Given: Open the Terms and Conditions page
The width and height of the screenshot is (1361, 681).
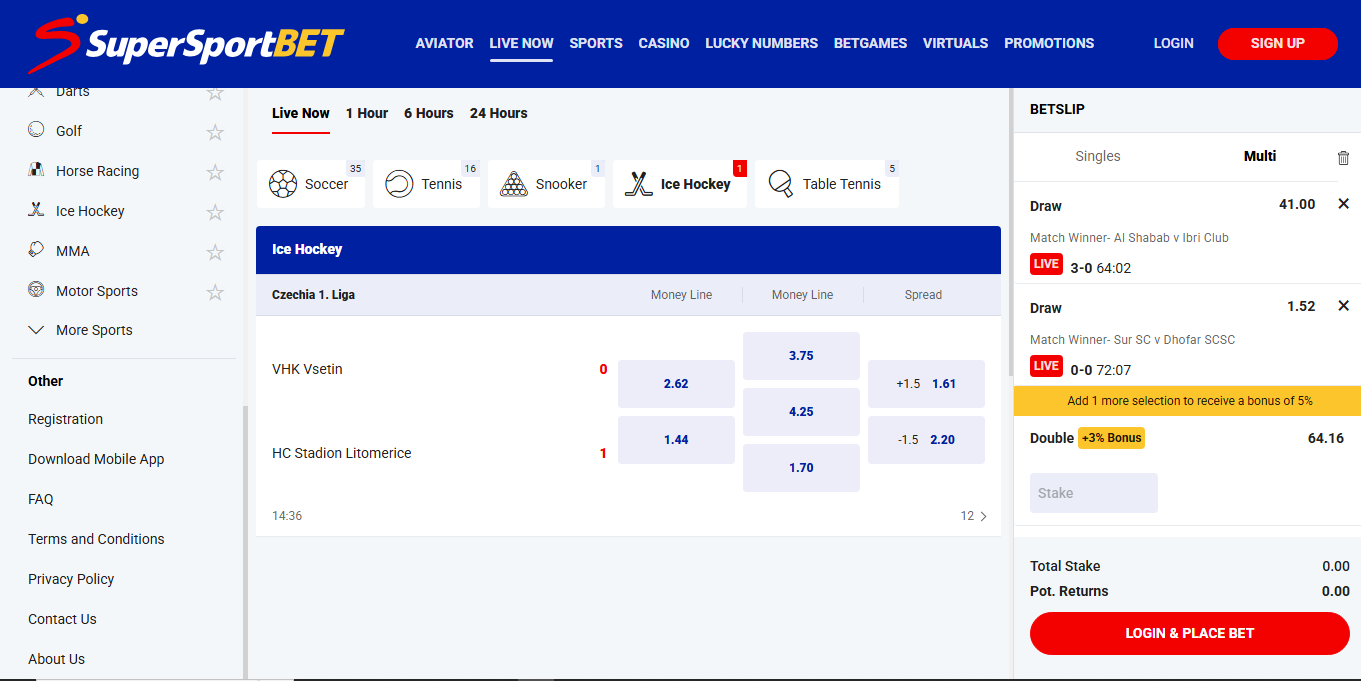Looking at the screenshot, I should click(95, 538).
